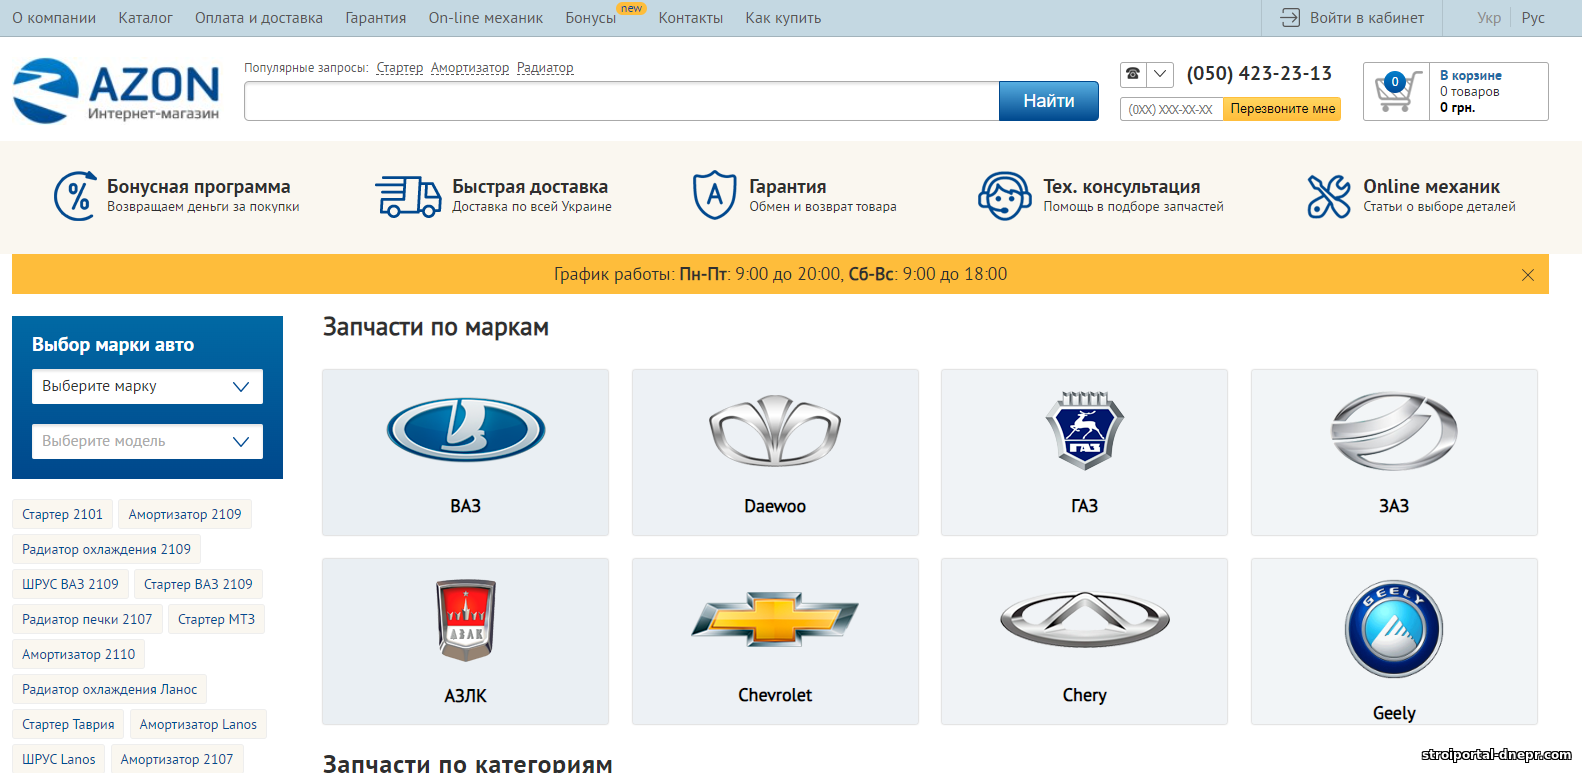The width and height of the screenshot is (1582, 773).
Task: Open the О компании menu item
Action: [54, 18]
